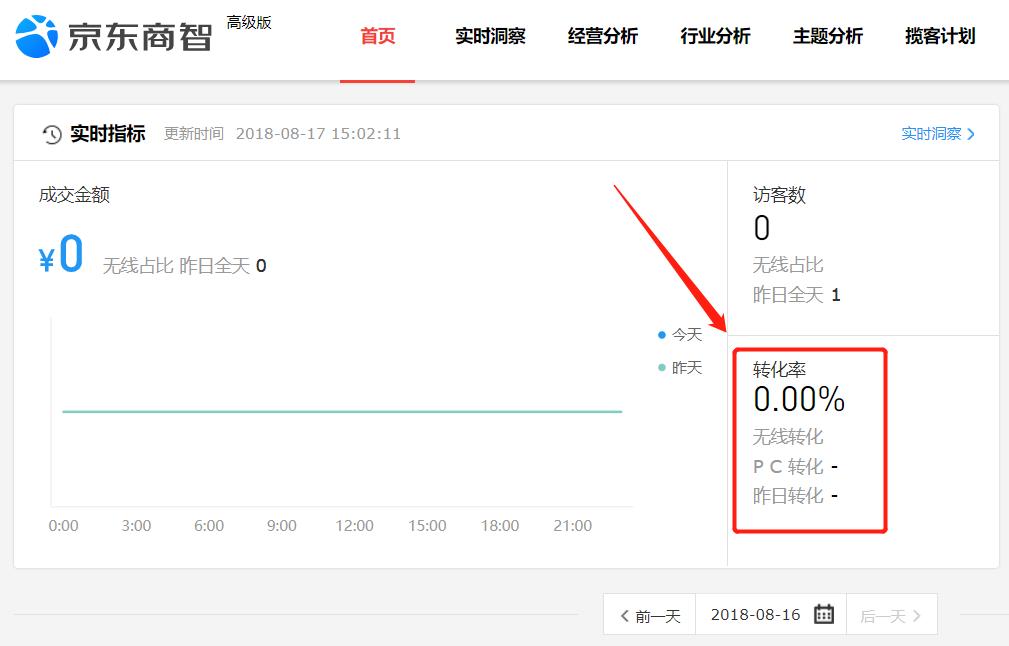1009x646 pixels.
Task: Hide the 昨天 line using its legend entry
Action: (x=684, y=367)
